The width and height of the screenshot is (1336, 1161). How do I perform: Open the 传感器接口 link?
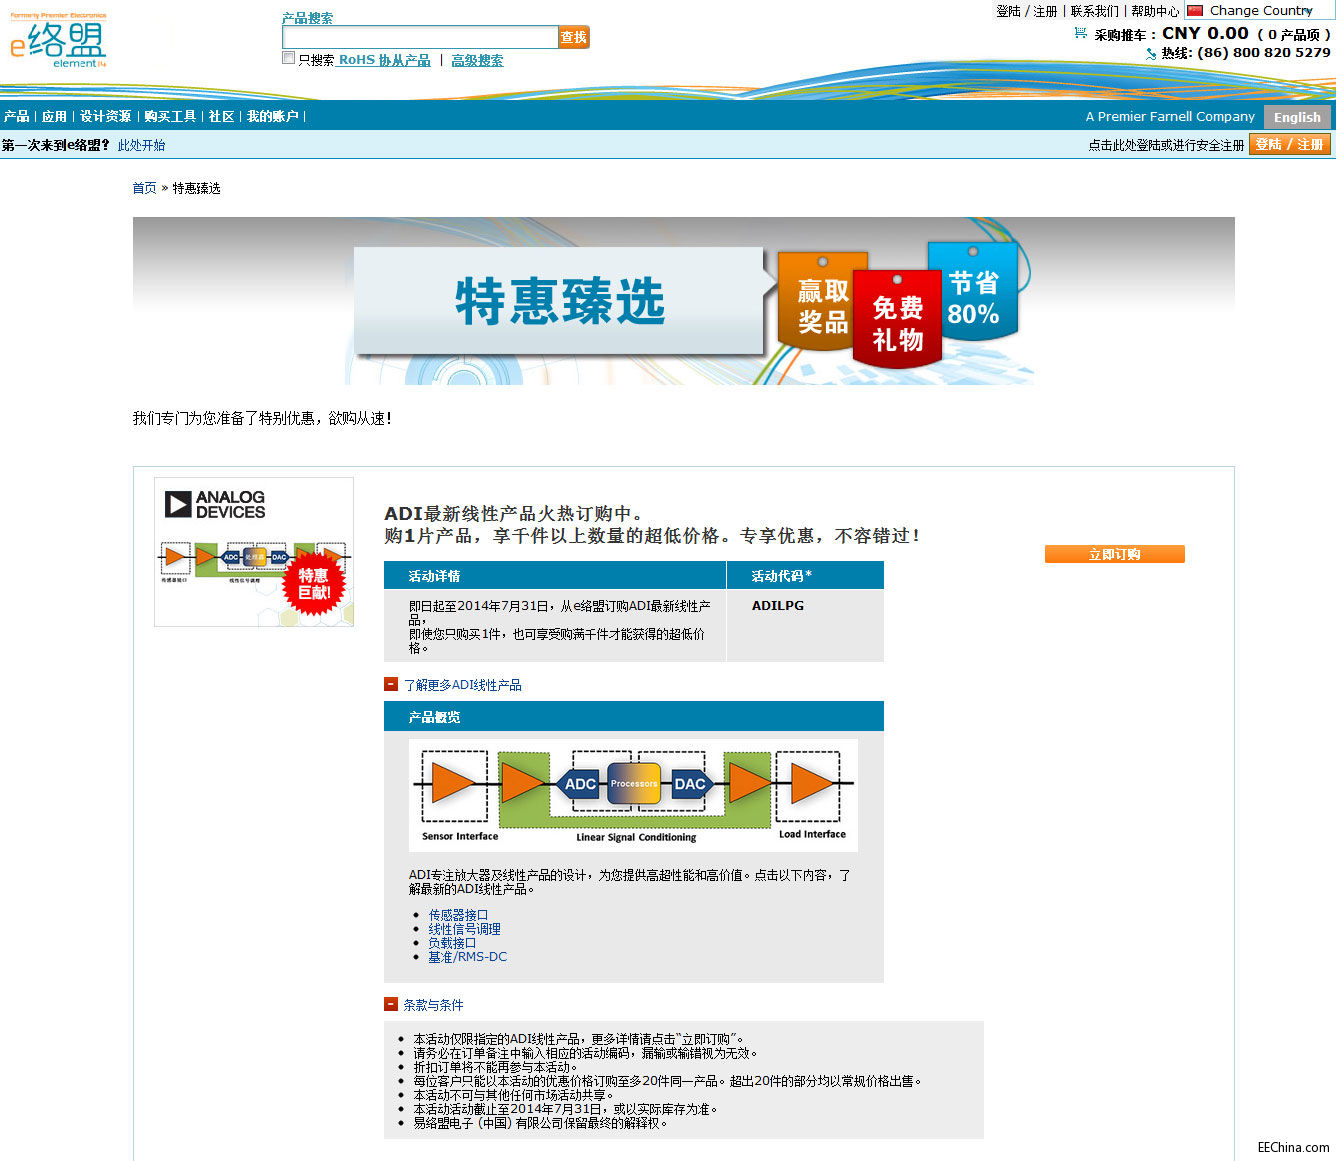click(458, 915)
